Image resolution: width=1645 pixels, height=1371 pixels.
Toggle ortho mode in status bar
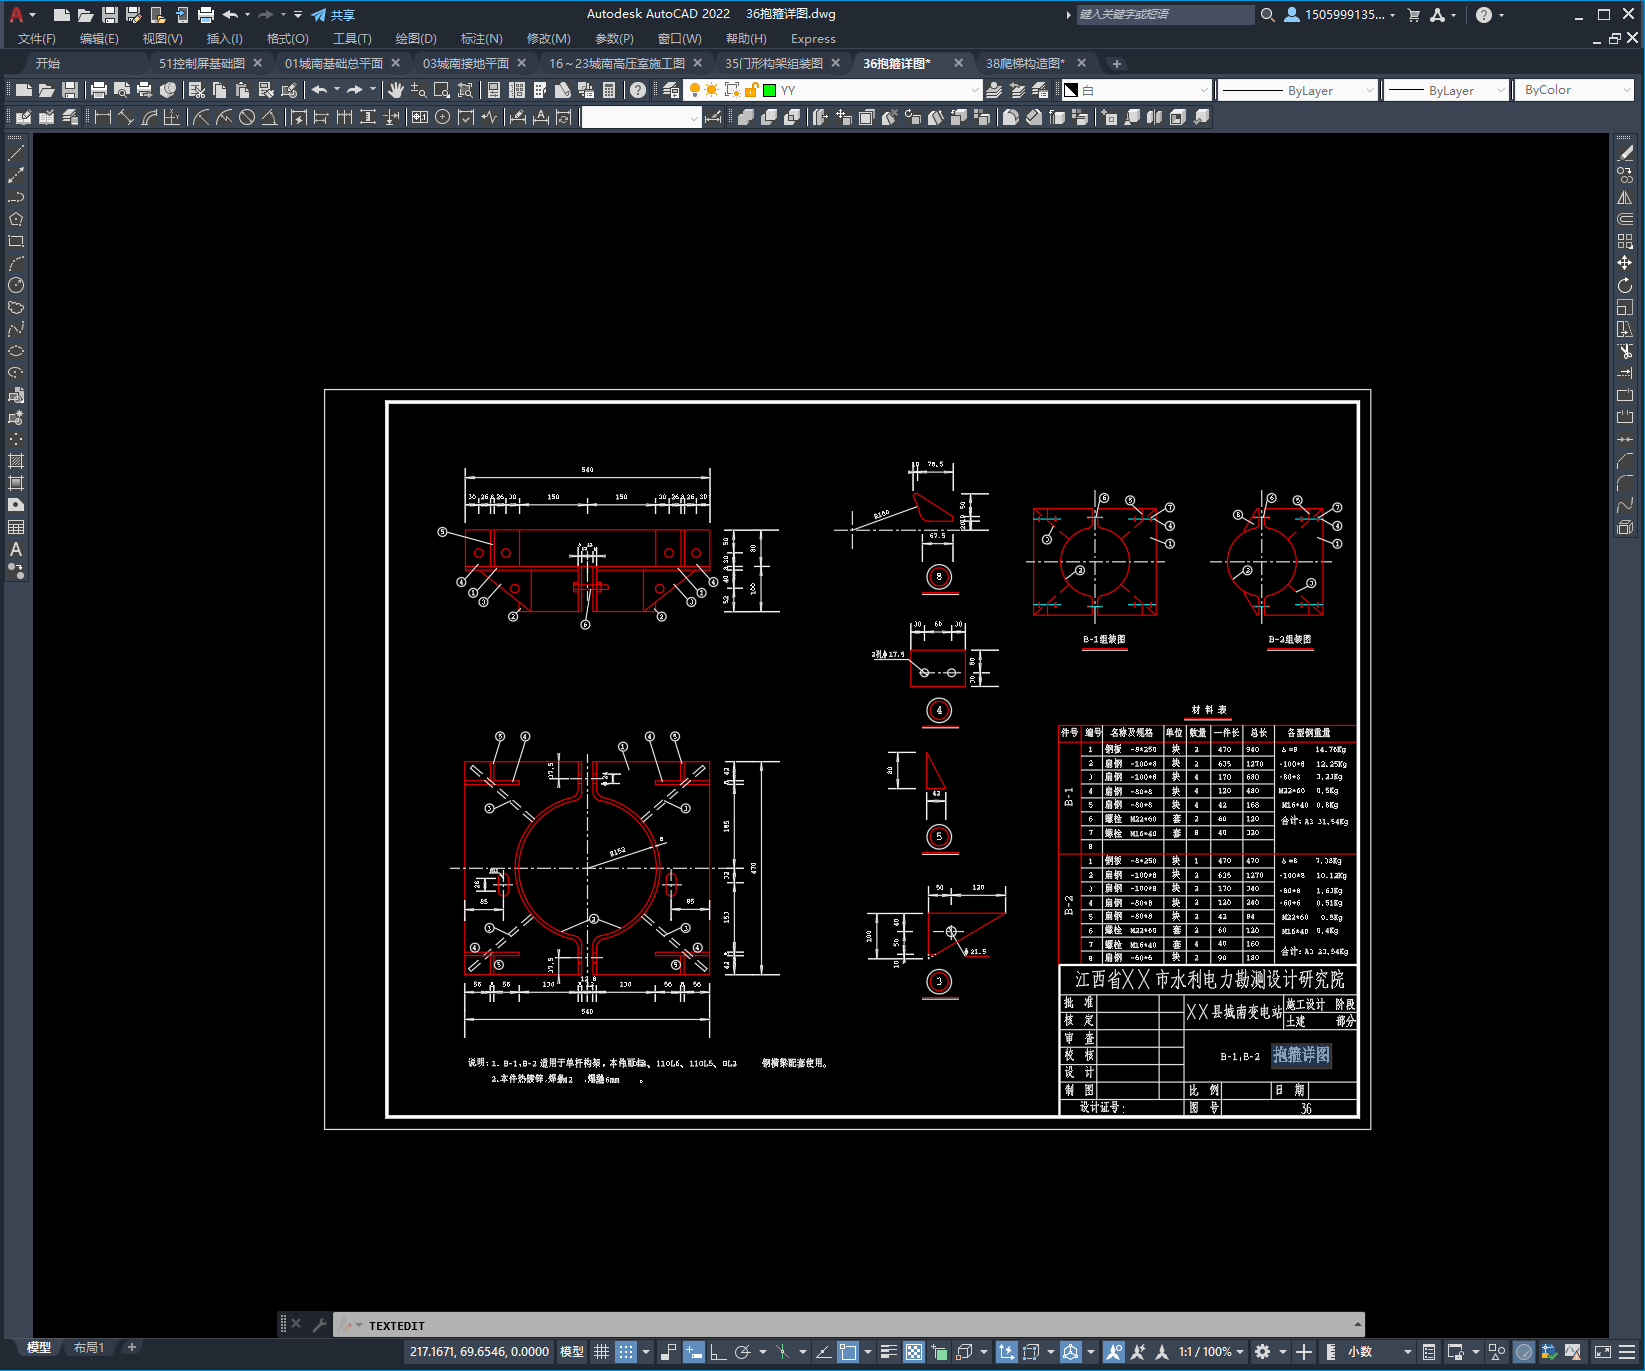(718, 1352)
